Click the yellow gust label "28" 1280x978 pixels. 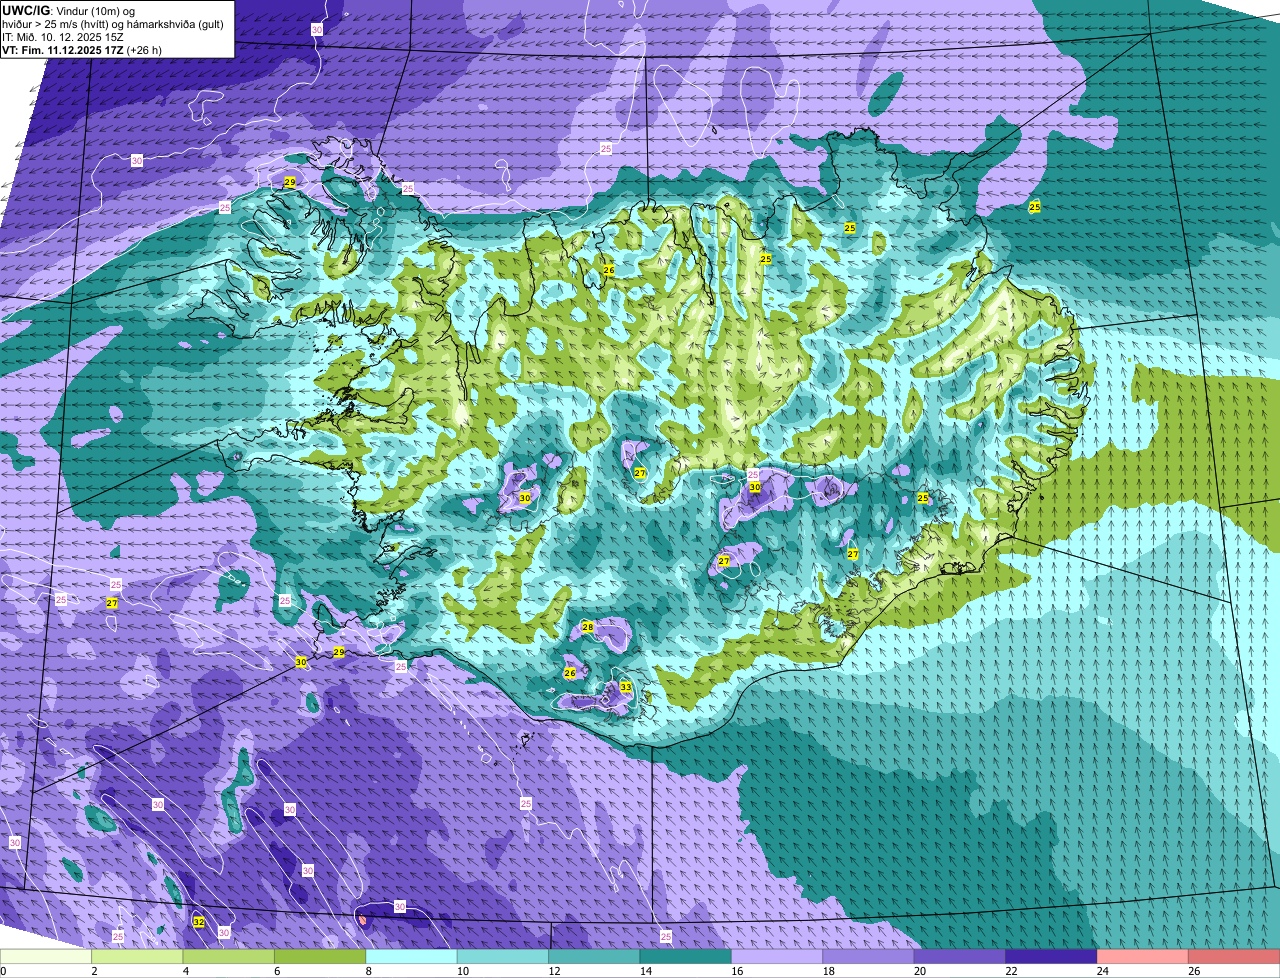click(x=588, y=627)
